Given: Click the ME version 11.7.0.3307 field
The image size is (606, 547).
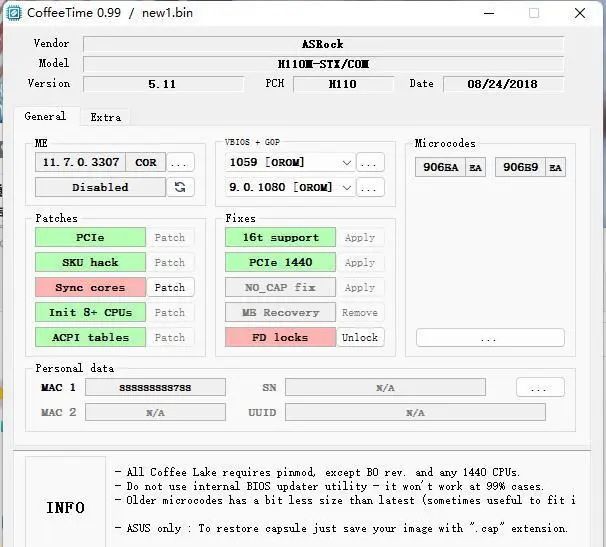Looking at the screenshot, I should pyautogui.click(x=80, y=162).
